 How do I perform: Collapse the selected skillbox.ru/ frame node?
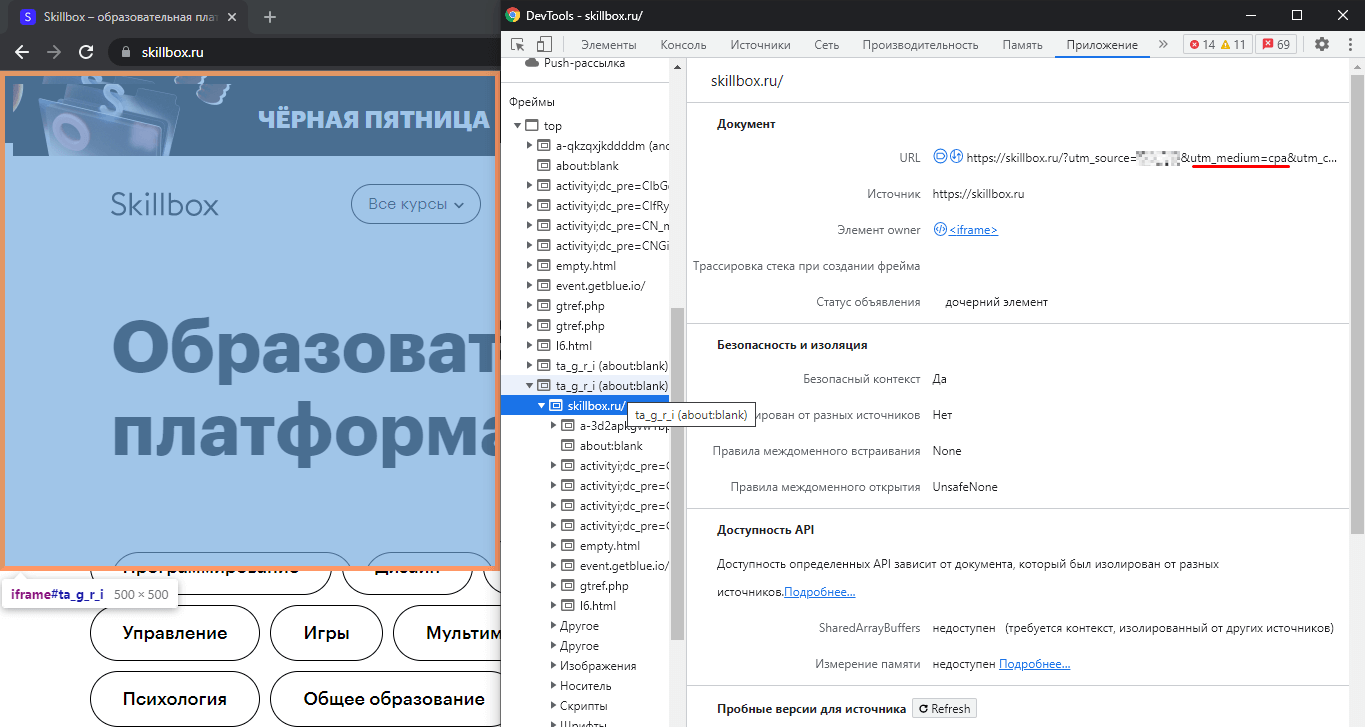click(x=542, y=406)
